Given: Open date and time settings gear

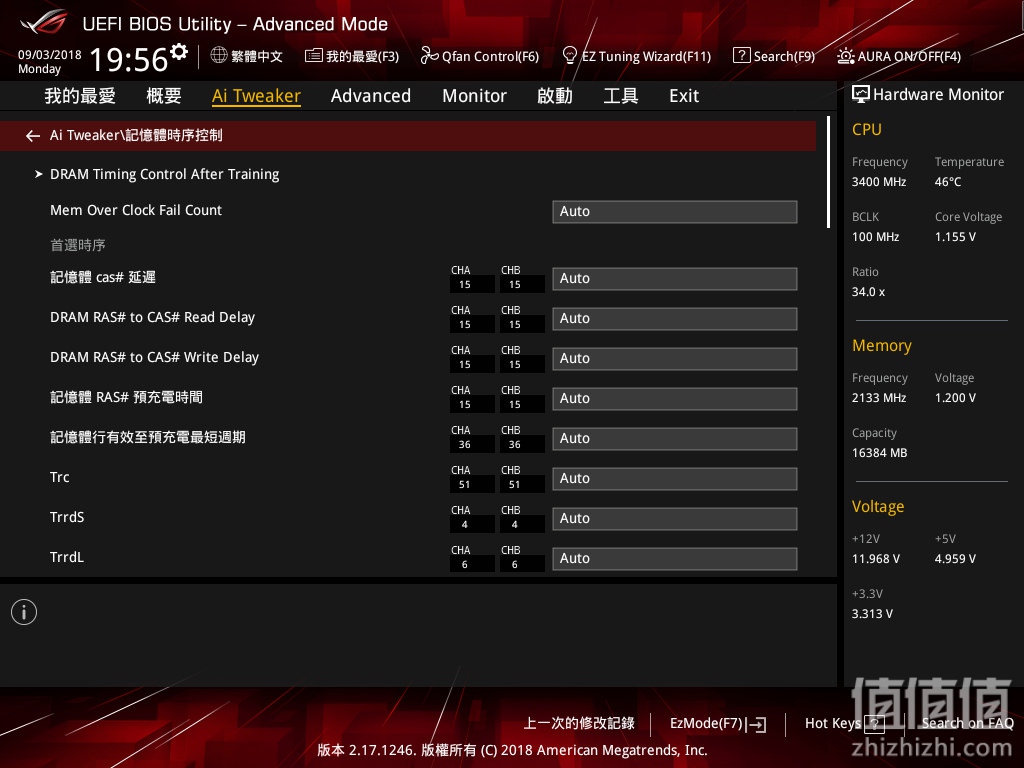Looking at the screenshot, I should coord(179,52).
